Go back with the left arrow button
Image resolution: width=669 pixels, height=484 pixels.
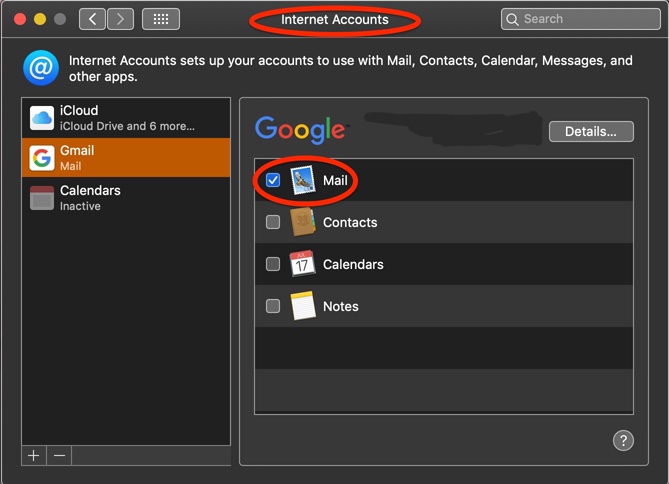(92, 19)
